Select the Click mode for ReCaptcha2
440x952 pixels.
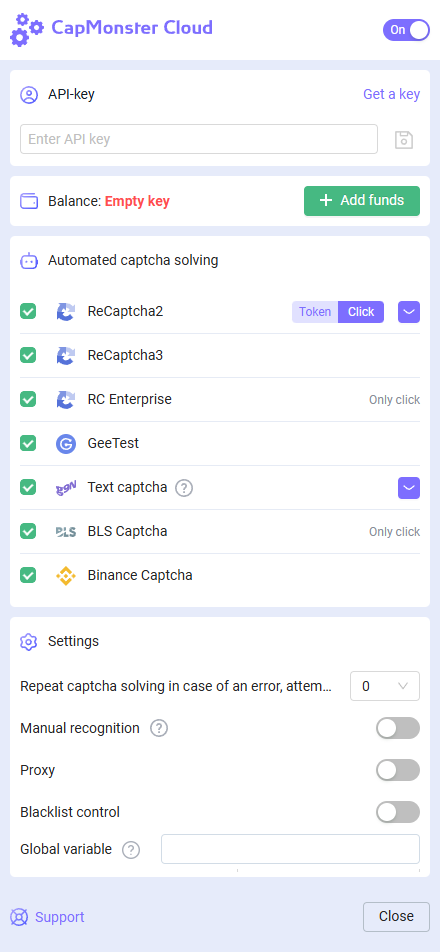tap(361, 312)
